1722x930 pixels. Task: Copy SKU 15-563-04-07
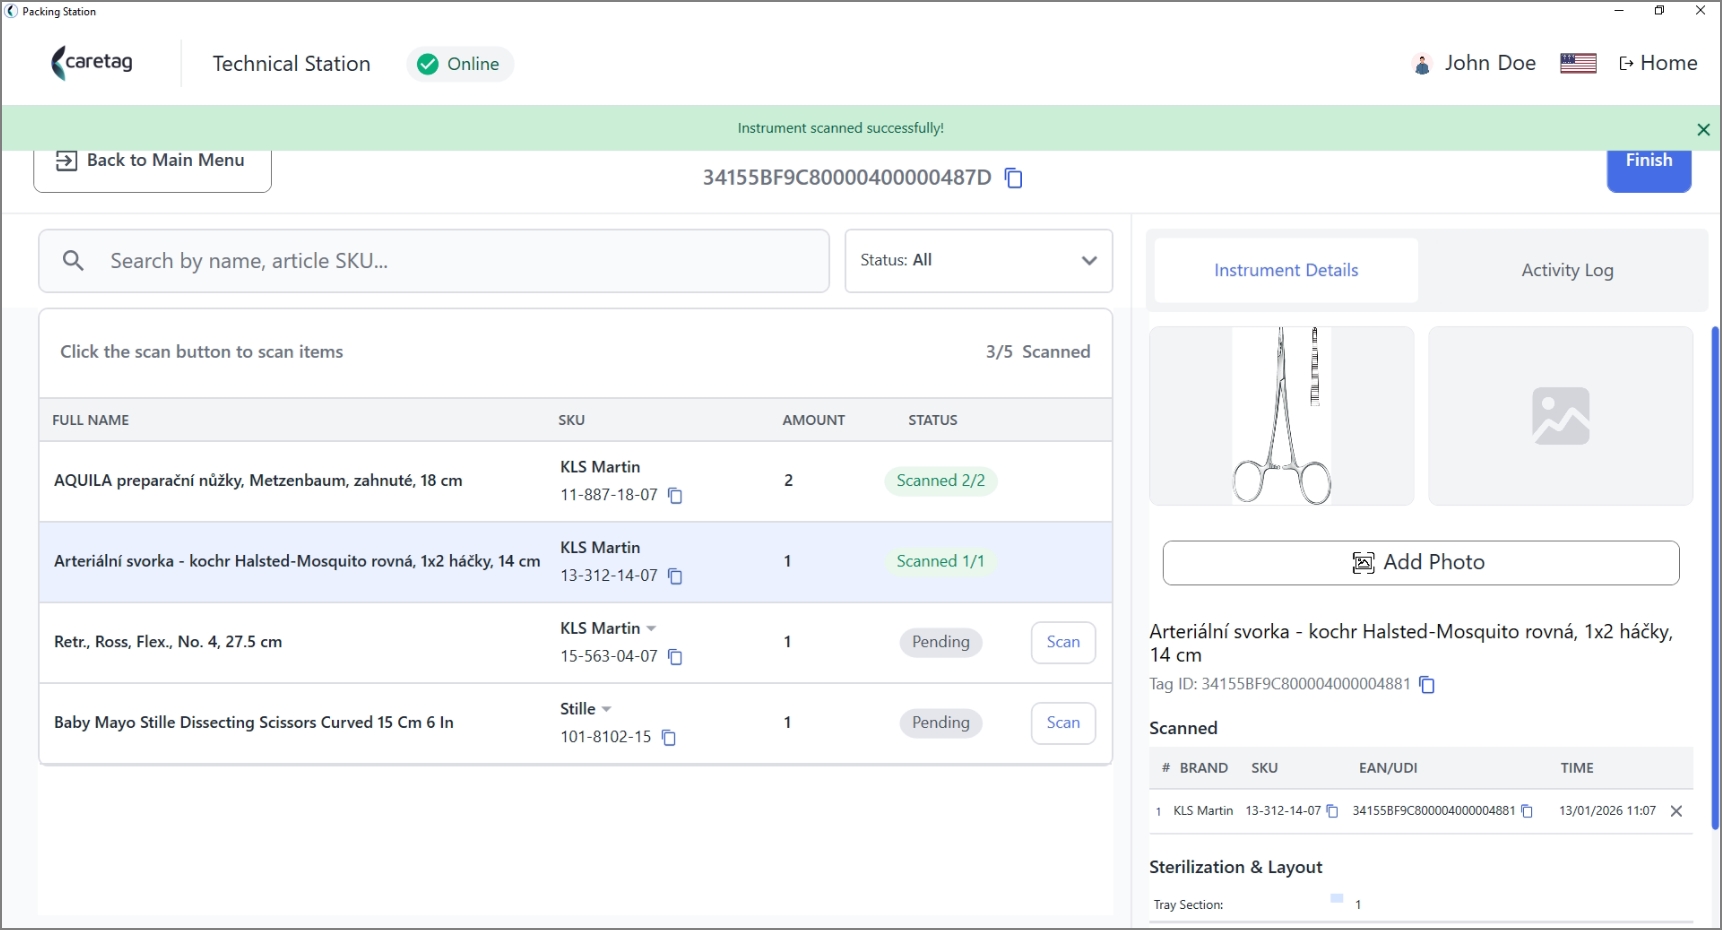[675, 657]
